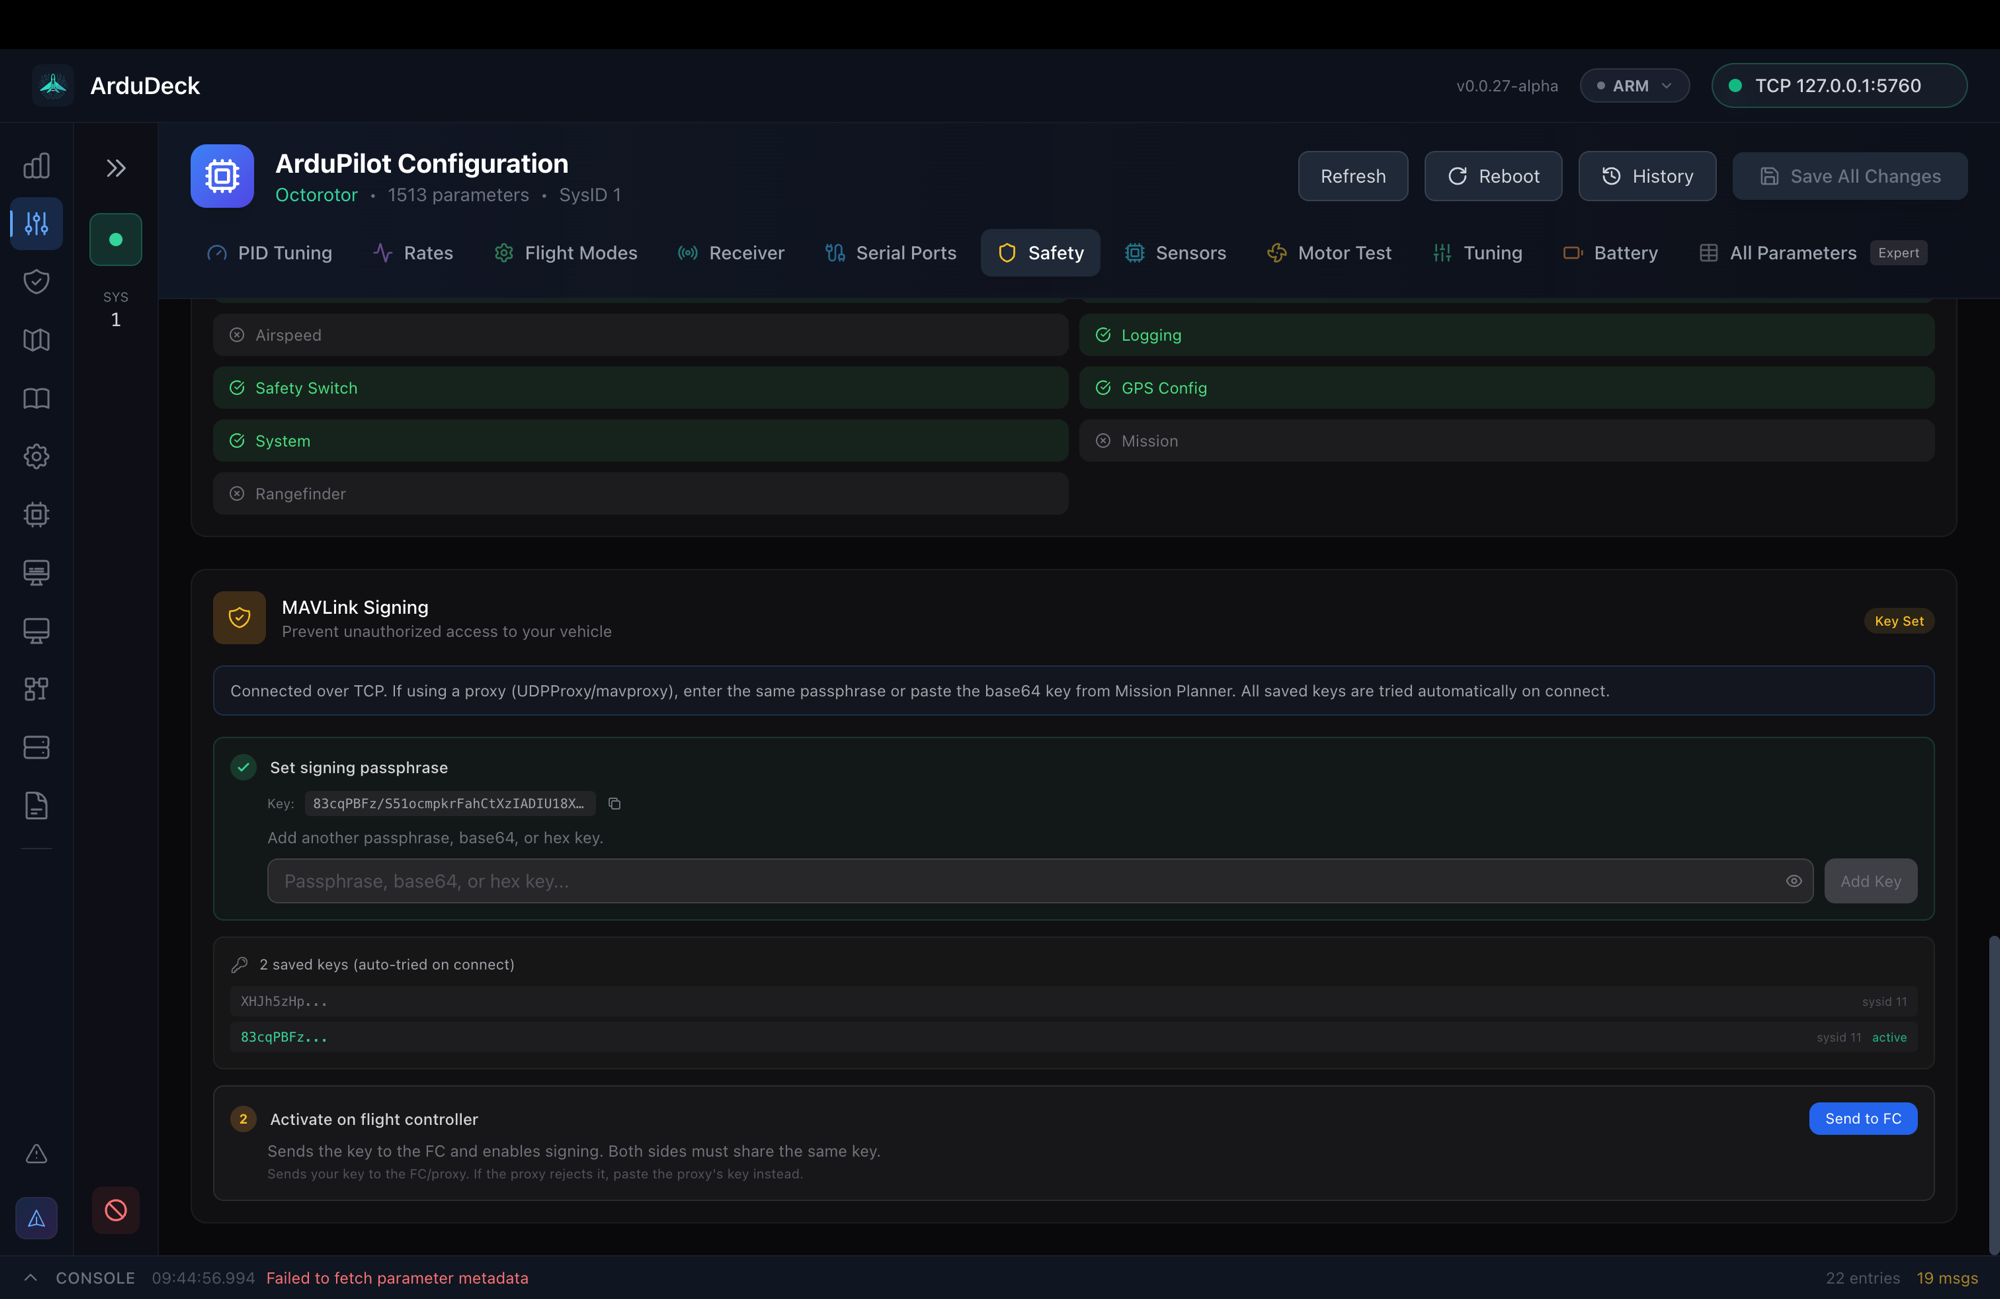
Task: Click the document file sidebar icon
Action: pyautogui.click(x=36, y=805)
